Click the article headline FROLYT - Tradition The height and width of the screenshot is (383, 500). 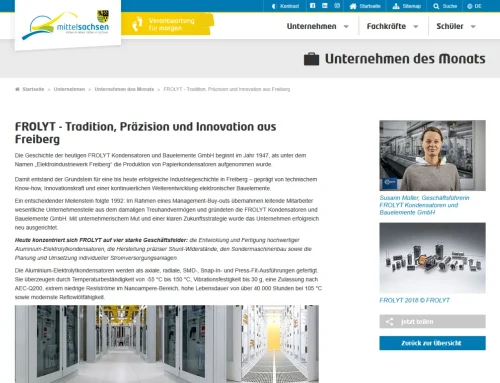(x=145, y=133)
